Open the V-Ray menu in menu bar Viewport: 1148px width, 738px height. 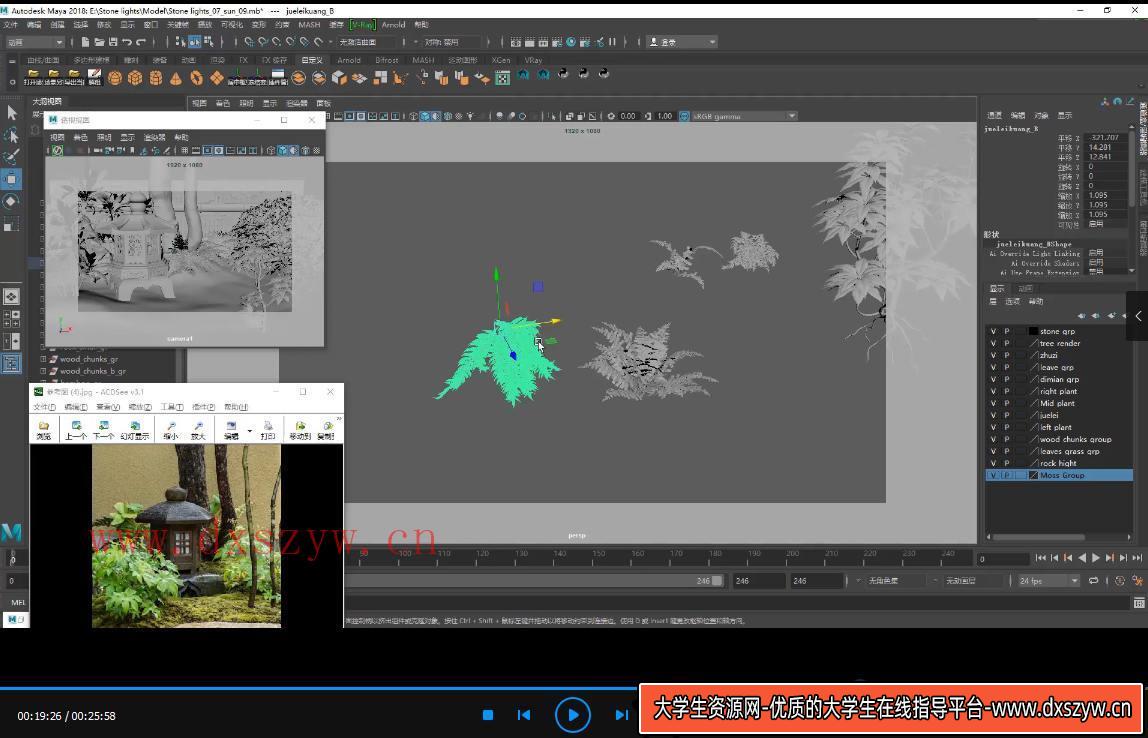pyautogui.click(x=362, y=24)
